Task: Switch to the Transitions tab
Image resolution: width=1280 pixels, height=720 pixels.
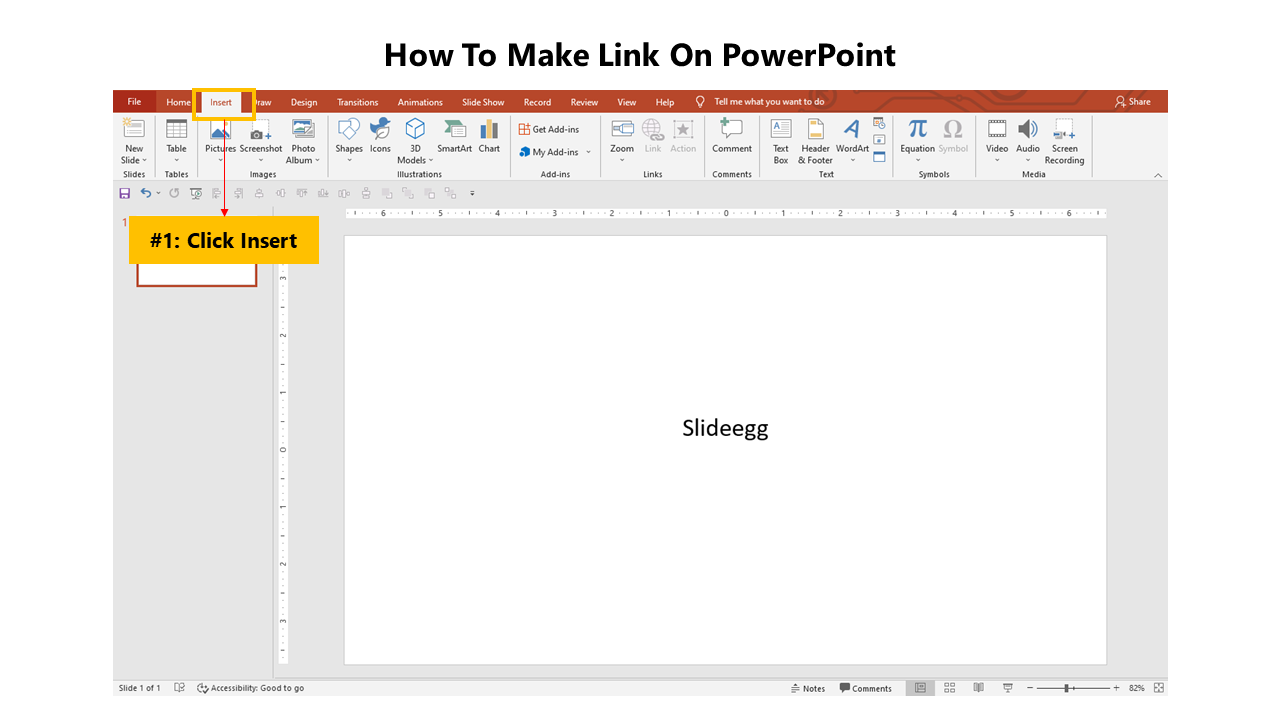Action: (x=358, y=102)
